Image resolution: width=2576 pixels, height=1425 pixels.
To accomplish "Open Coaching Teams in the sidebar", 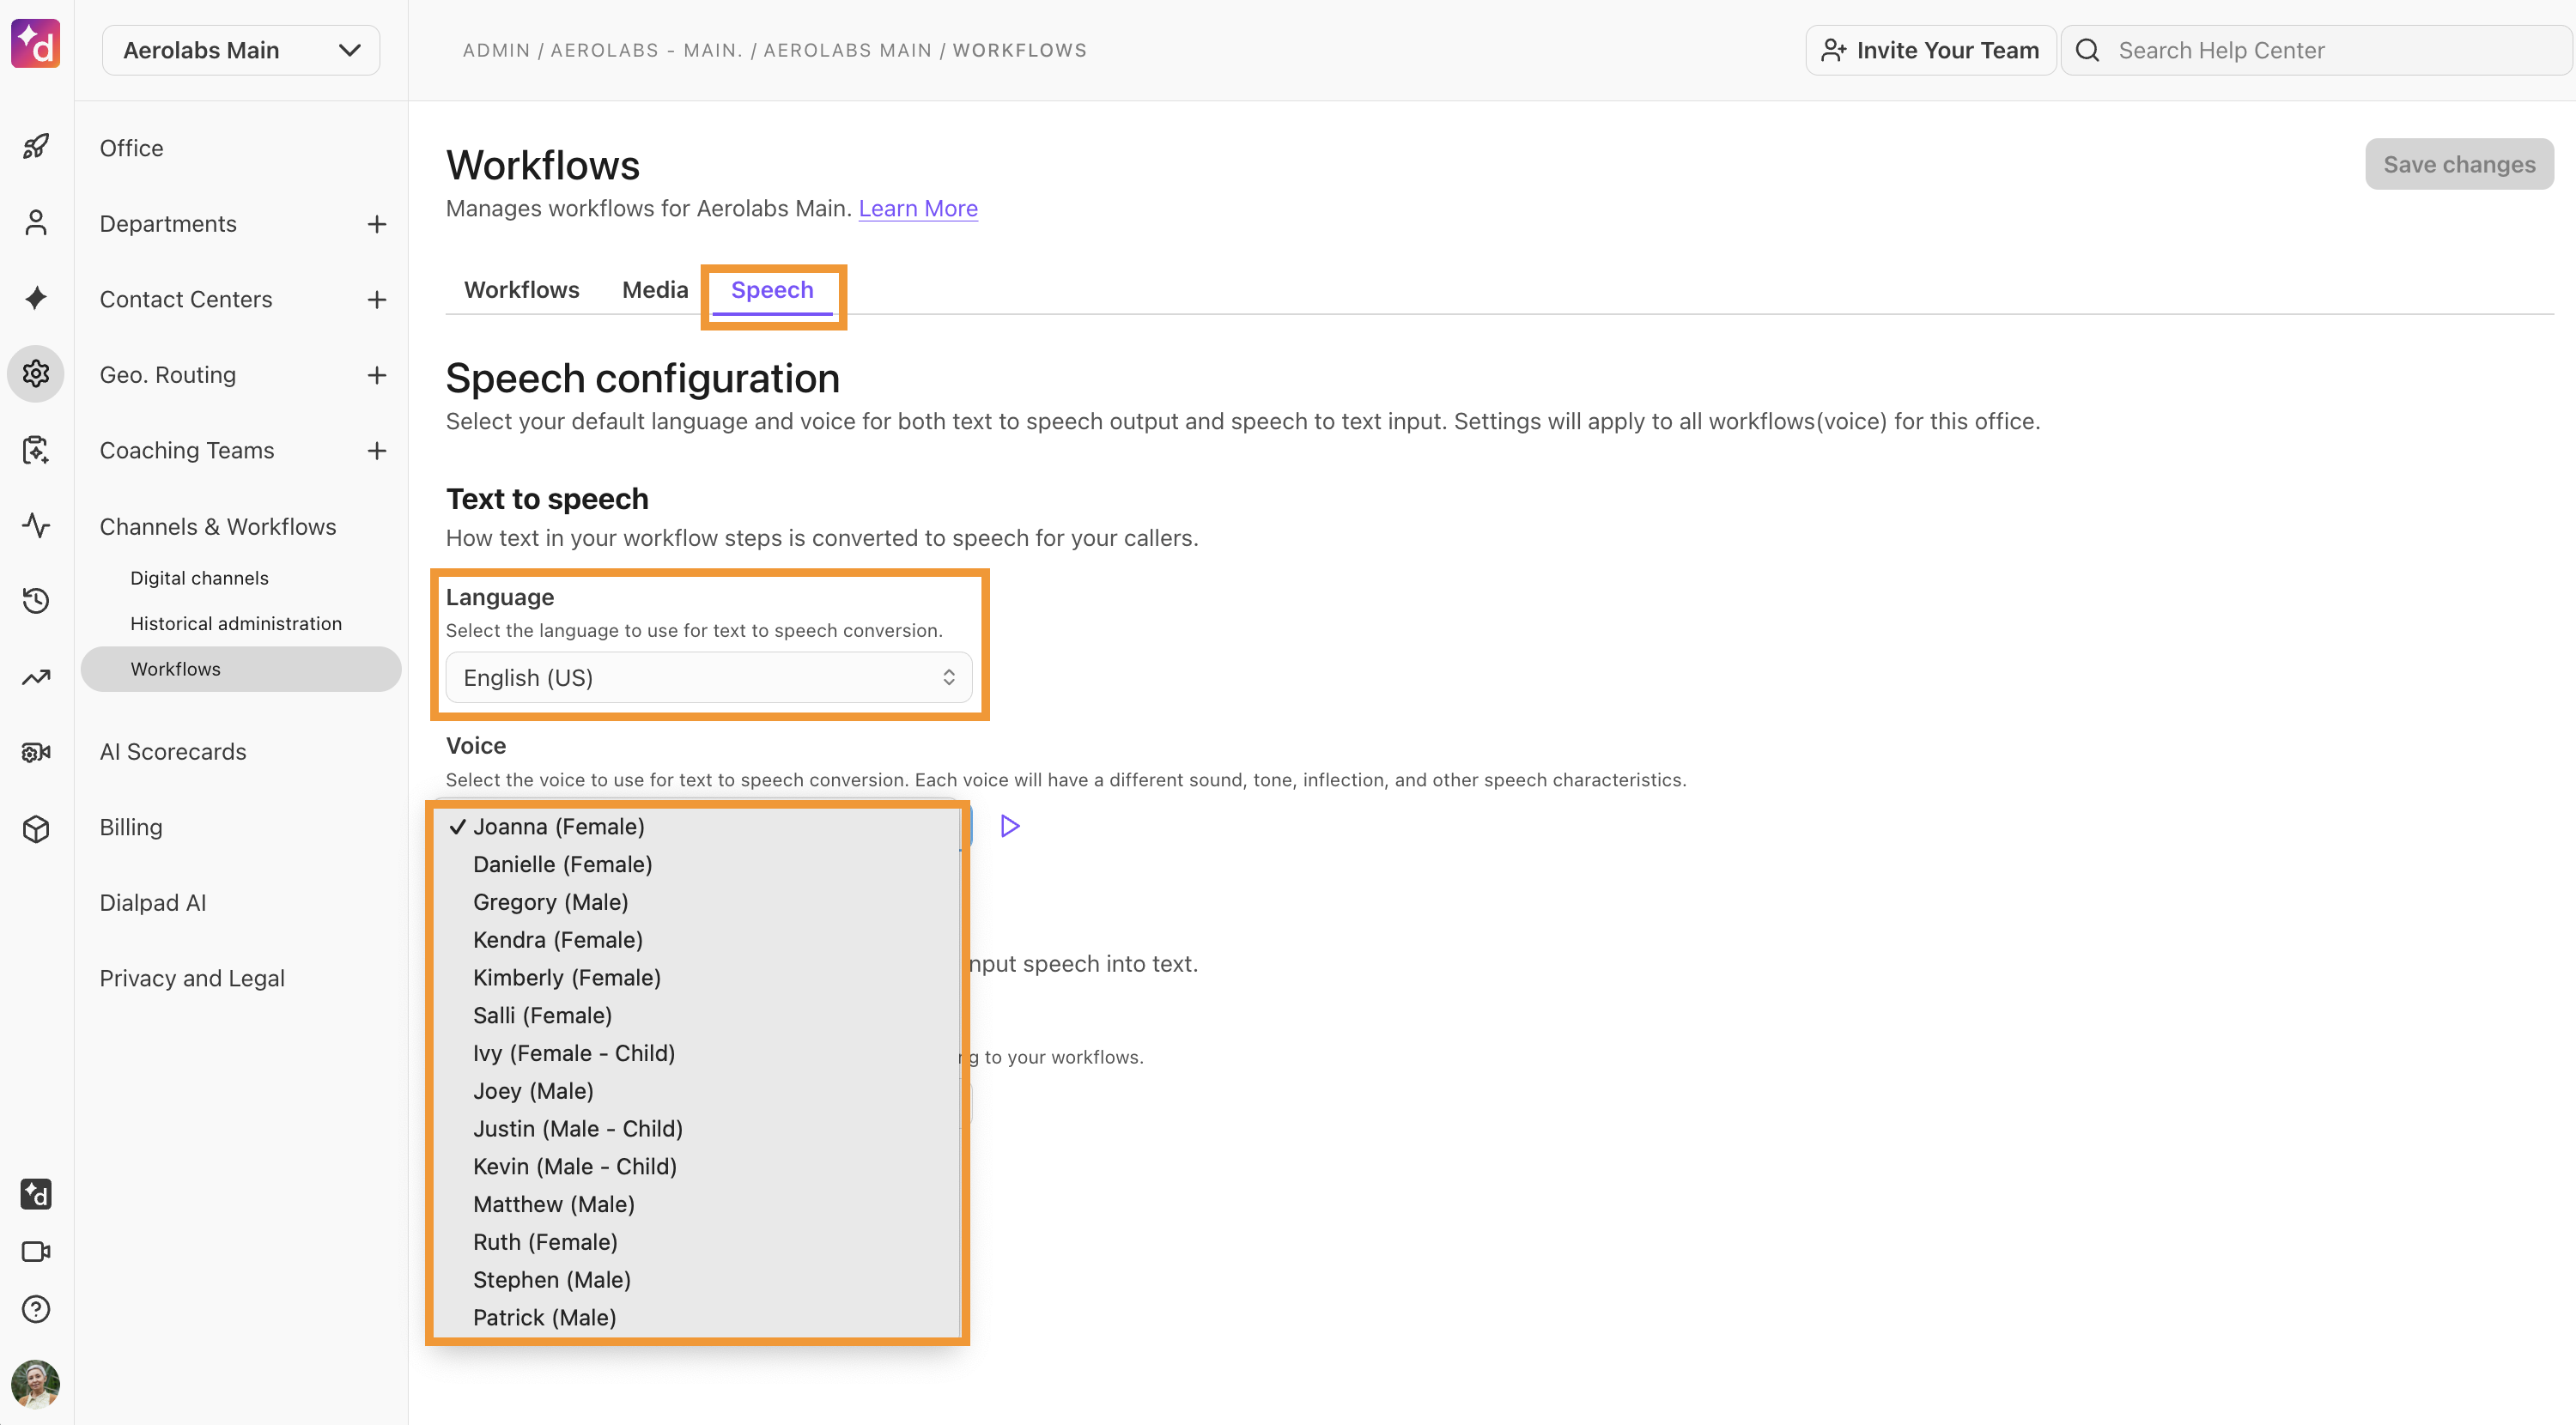I will coord(186,451).
